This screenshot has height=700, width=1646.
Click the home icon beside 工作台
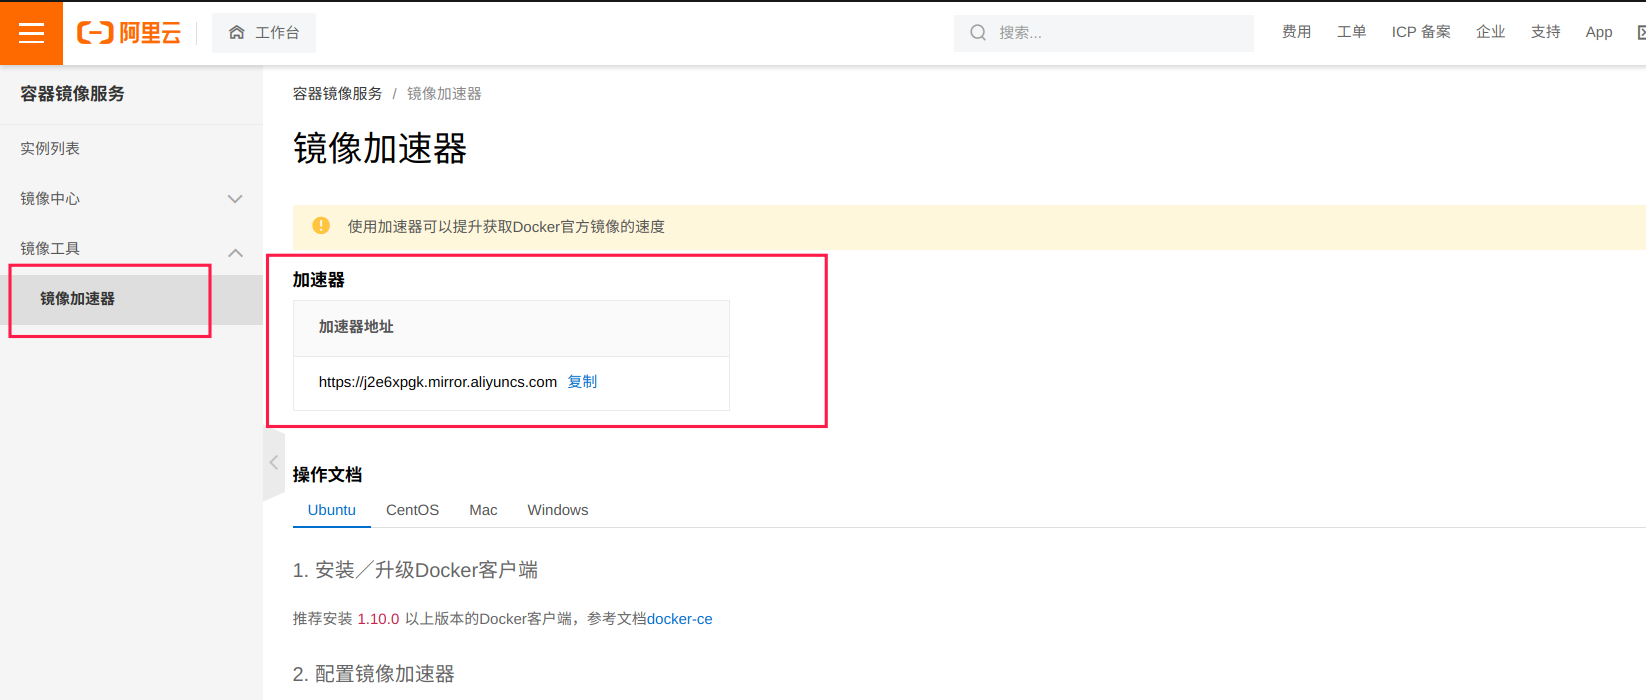click(x=237, y=33)
